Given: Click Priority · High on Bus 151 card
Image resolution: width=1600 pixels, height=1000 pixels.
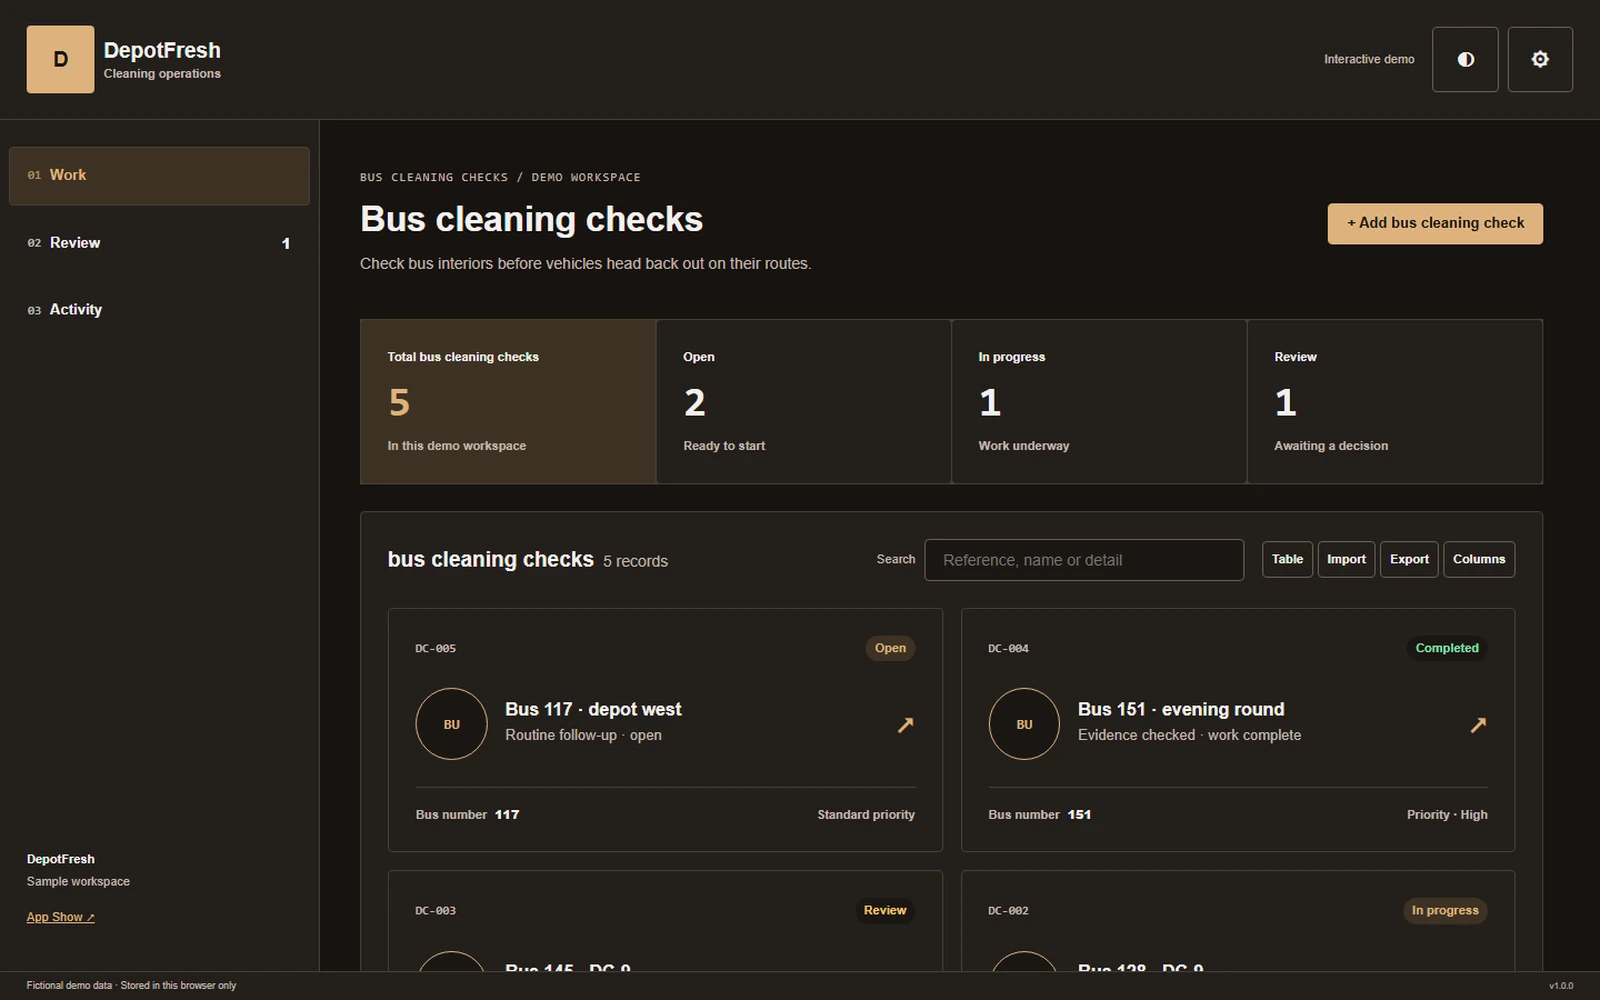Looking at the screenshot, I should [1447, 815].
